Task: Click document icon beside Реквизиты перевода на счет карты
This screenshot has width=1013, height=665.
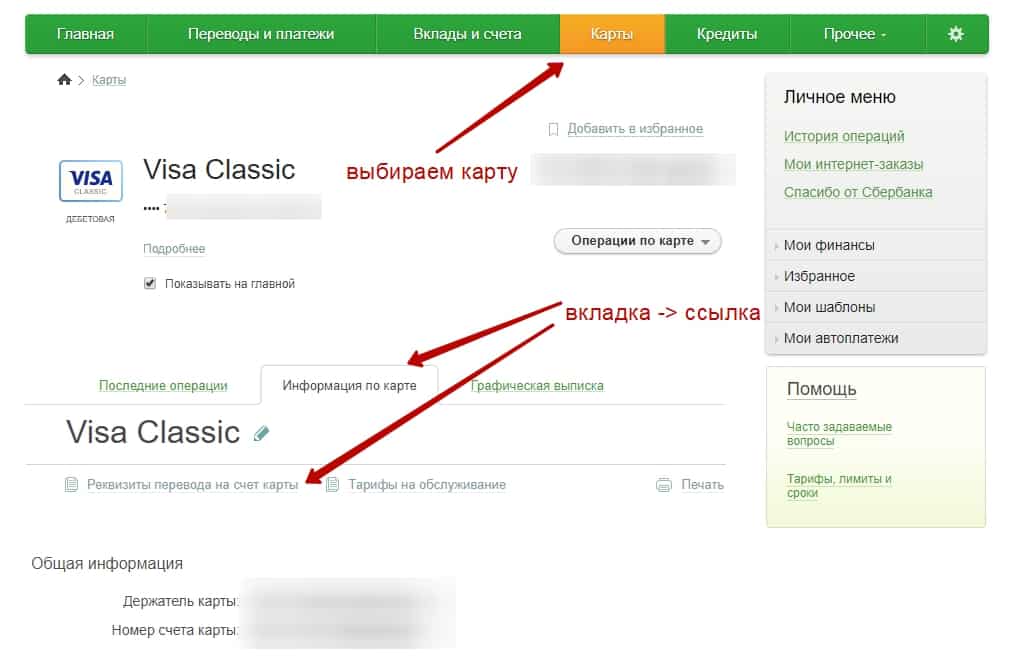Action: (71, 485)
